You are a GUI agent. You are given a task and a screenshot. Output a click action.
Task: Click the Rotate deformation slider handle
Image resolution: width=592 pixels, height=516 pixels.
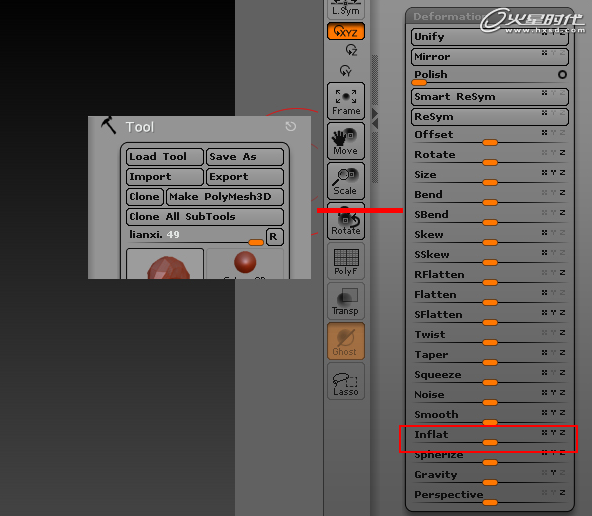tap(490, 163)
